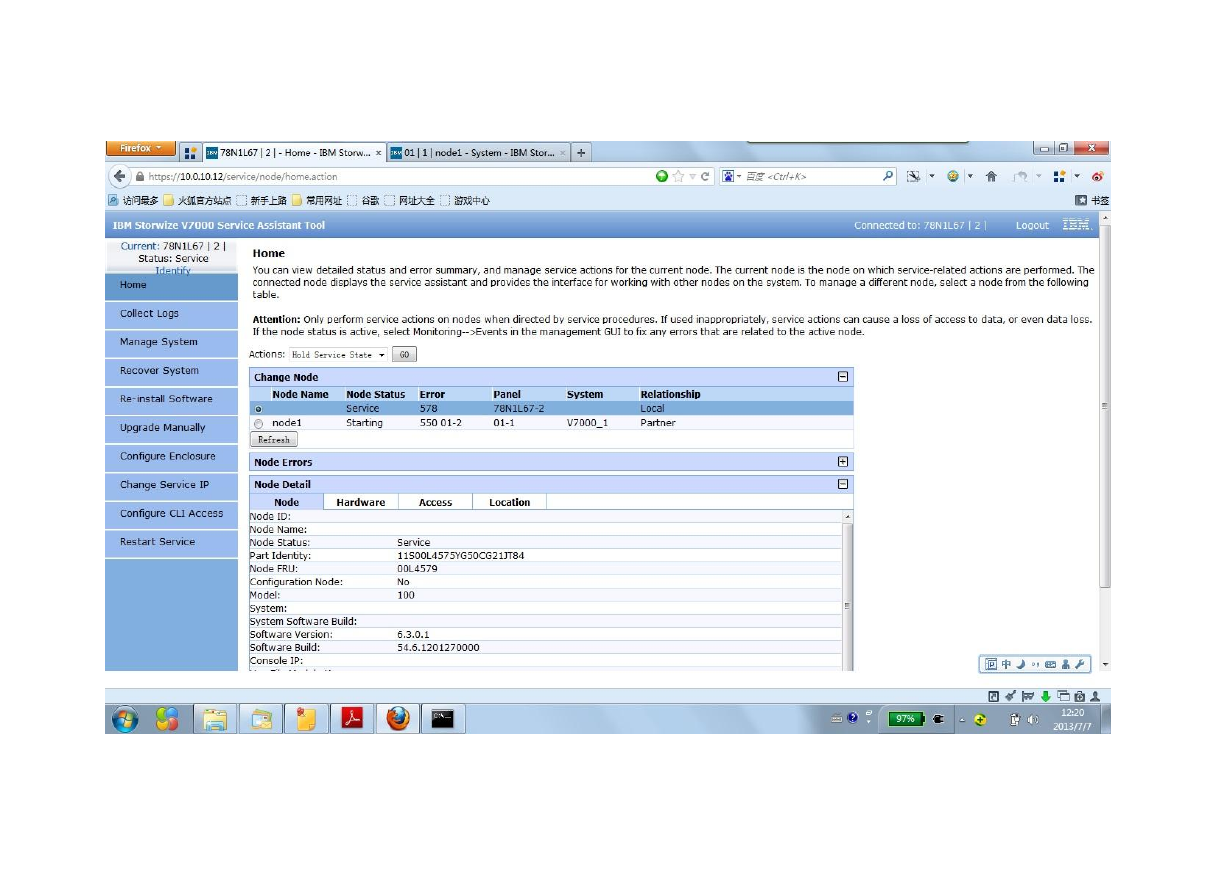This screenshot has height=869, width=1228.
Task: Open the 谷歌 bookmark
Action: point(363,201)
